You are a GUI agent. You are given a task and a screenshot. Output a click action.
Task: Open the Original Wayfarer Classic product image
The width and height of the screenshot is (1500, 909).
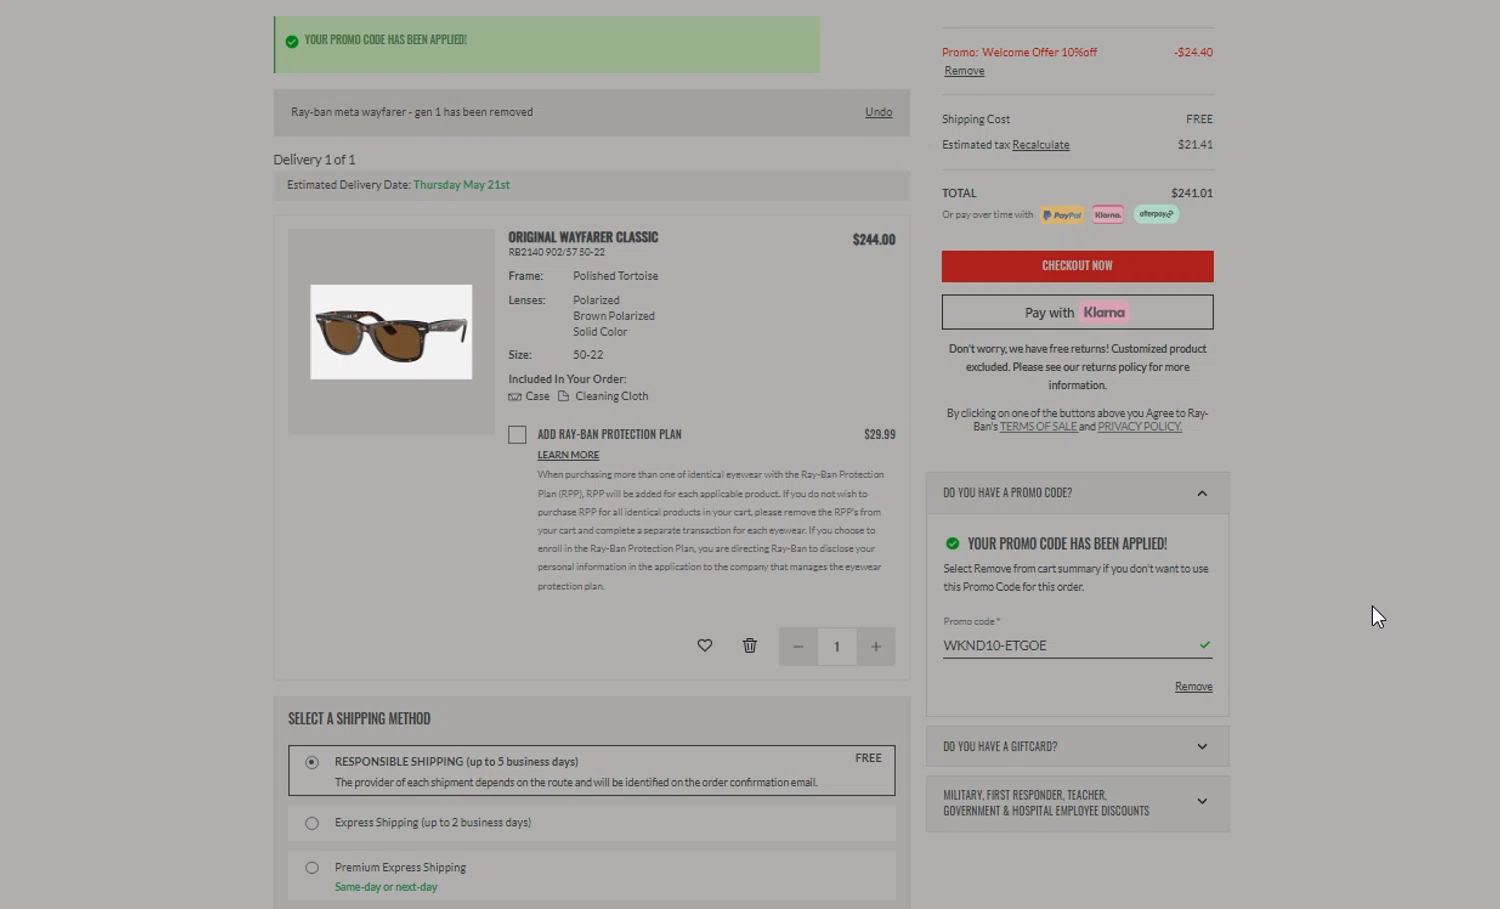391,332
